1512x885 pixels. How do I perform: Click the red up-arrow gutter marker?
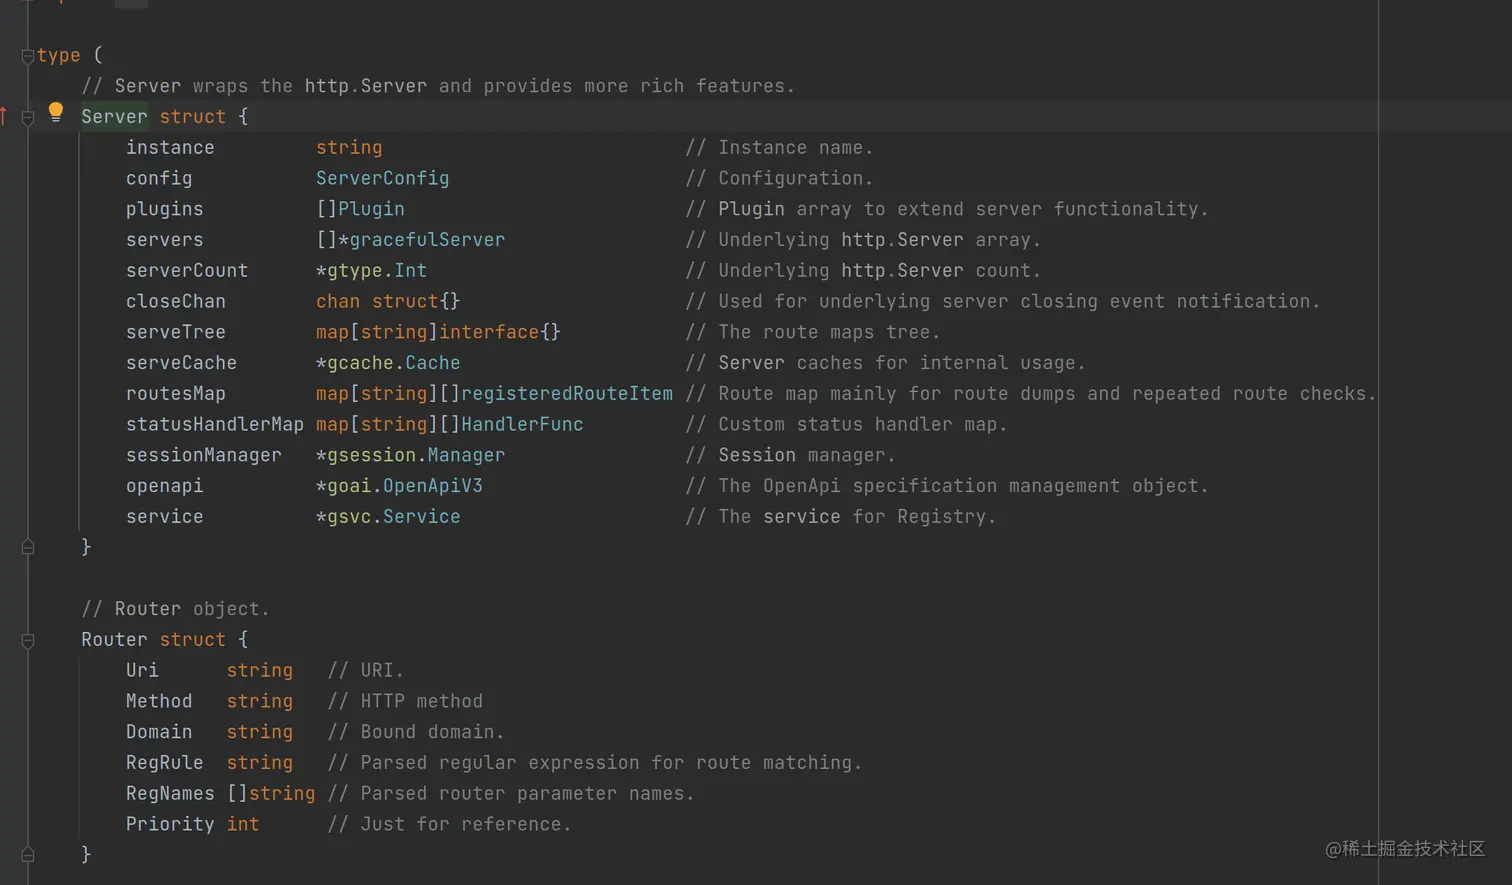[4, 116]
